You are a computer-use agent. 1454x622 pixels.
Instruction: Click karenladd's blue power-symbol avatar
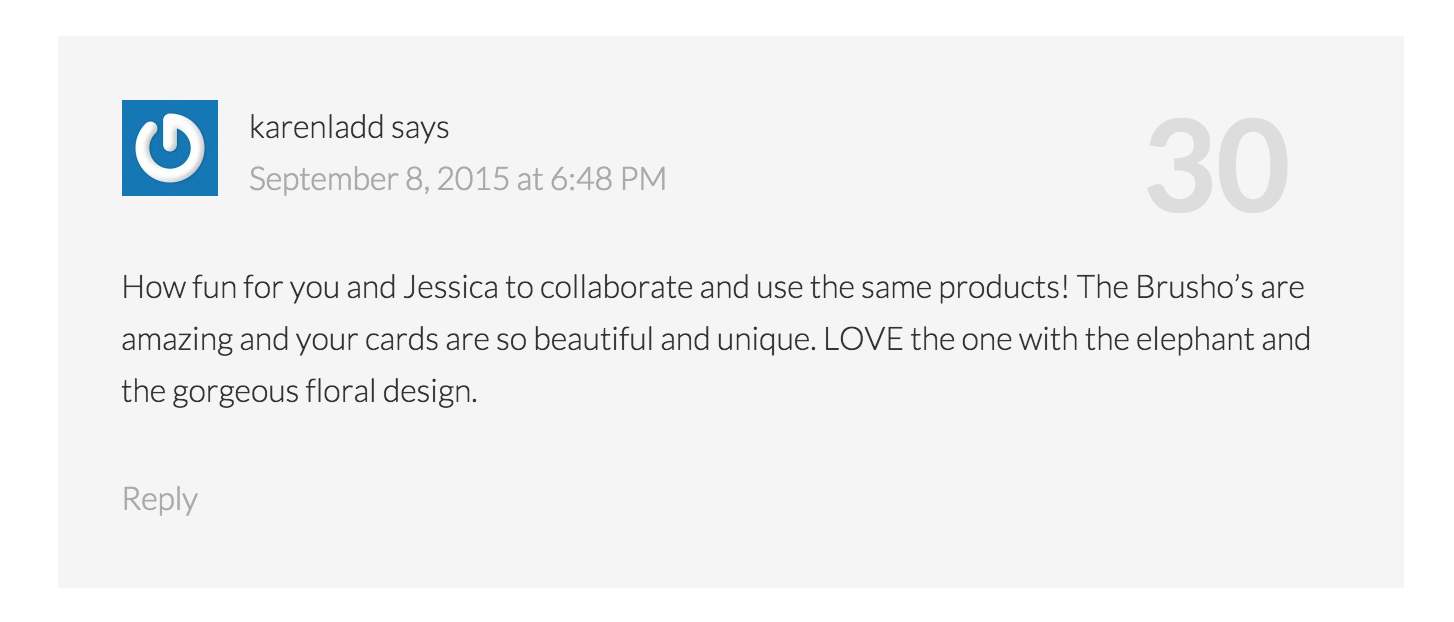(170, 148)
